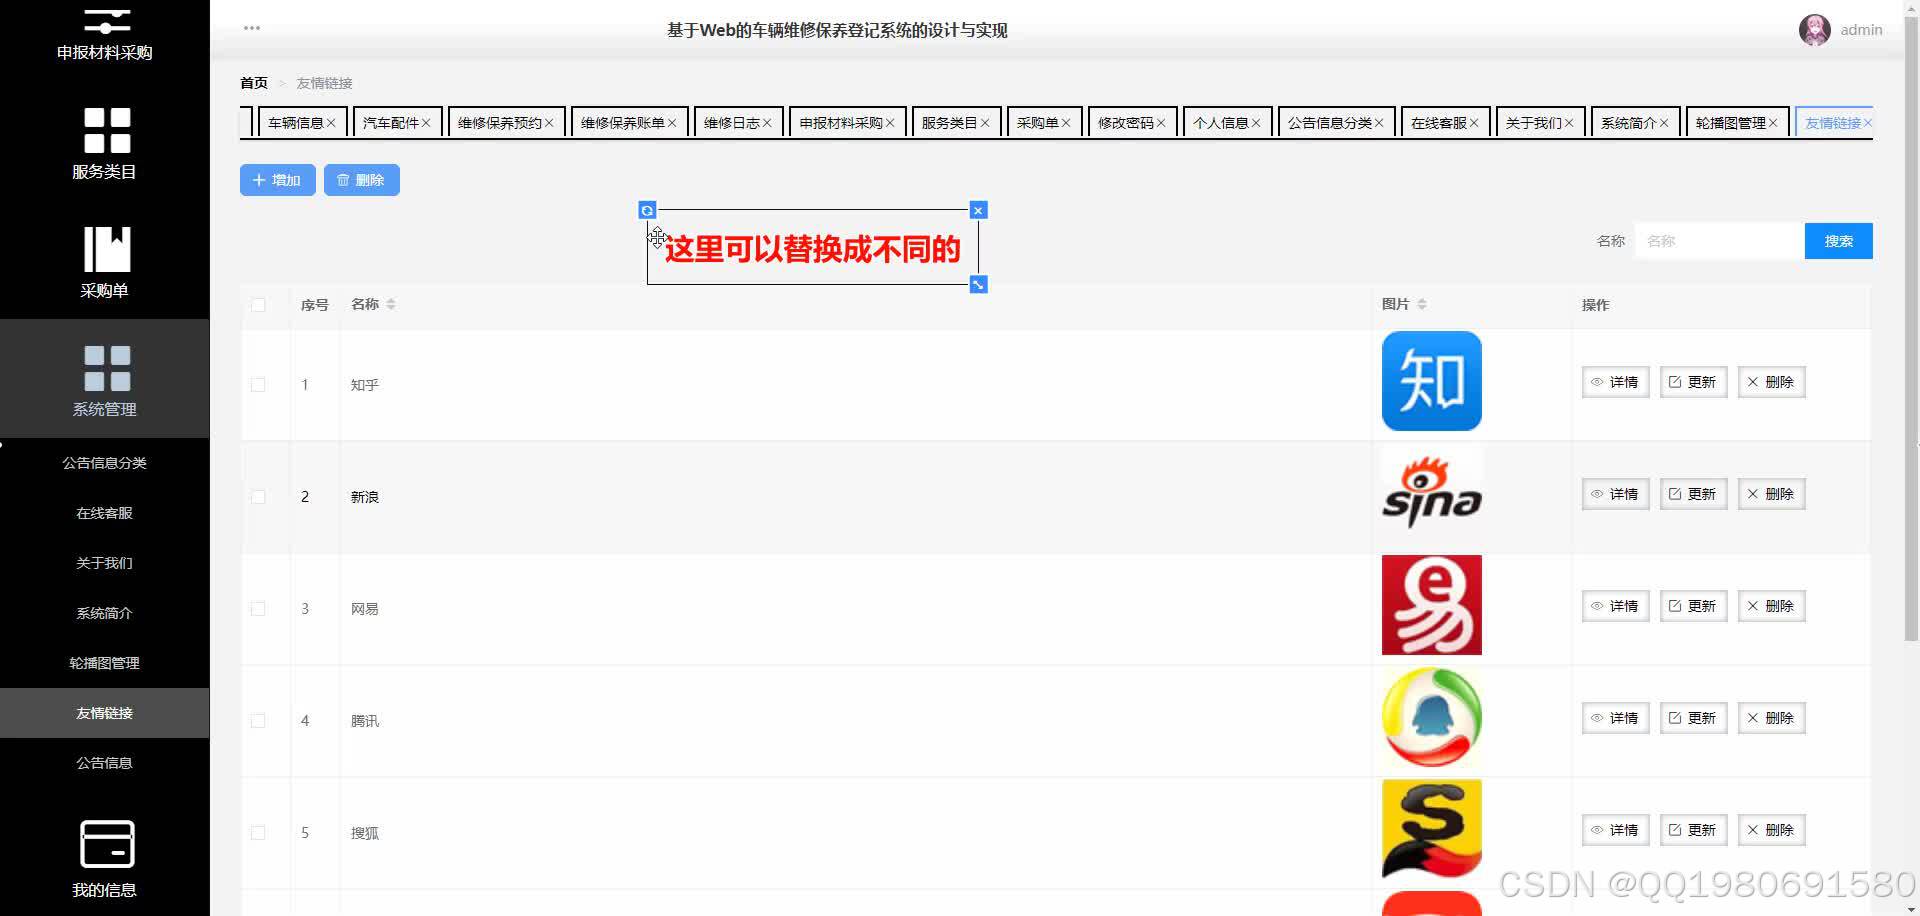The height and width of the screenshot is (916, 1920).
Task: Open the 服务类目 sidebar icon
Action: click(107, 130)
